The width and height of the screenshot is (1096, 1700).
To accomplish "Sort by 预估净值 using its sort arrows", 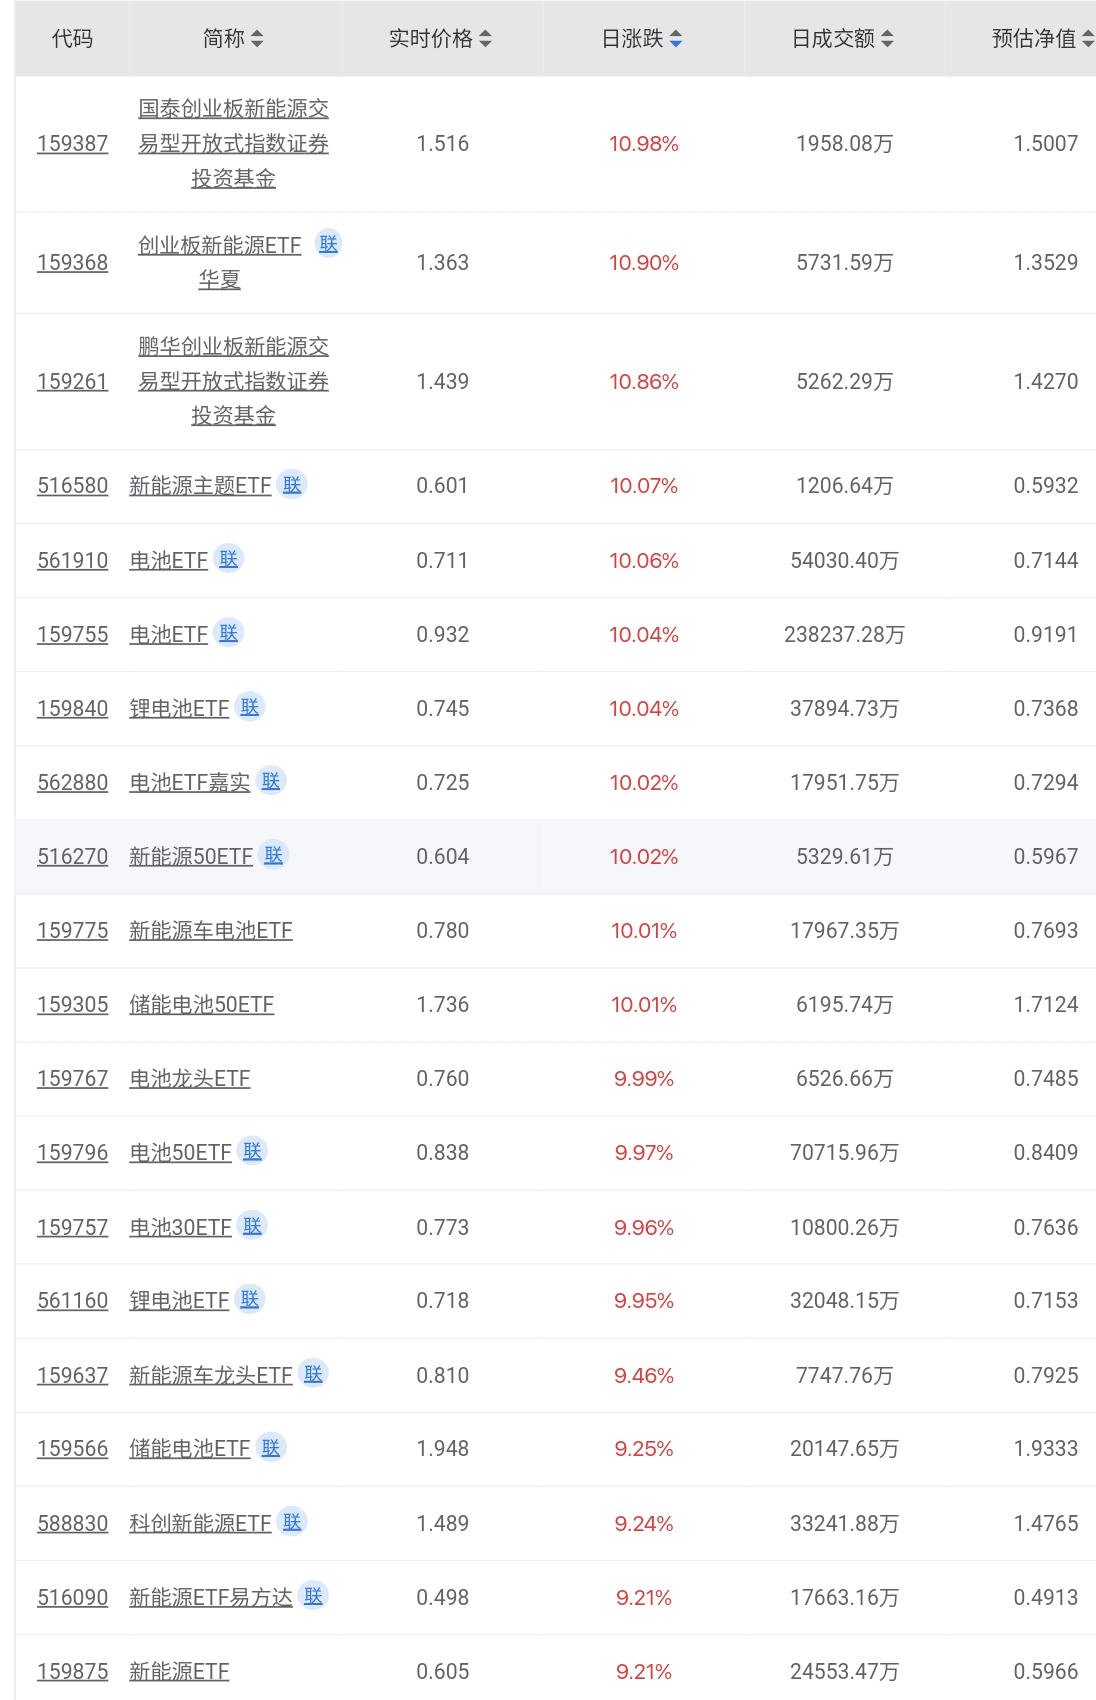I will pyautogui.click(x=1088, y=39).
